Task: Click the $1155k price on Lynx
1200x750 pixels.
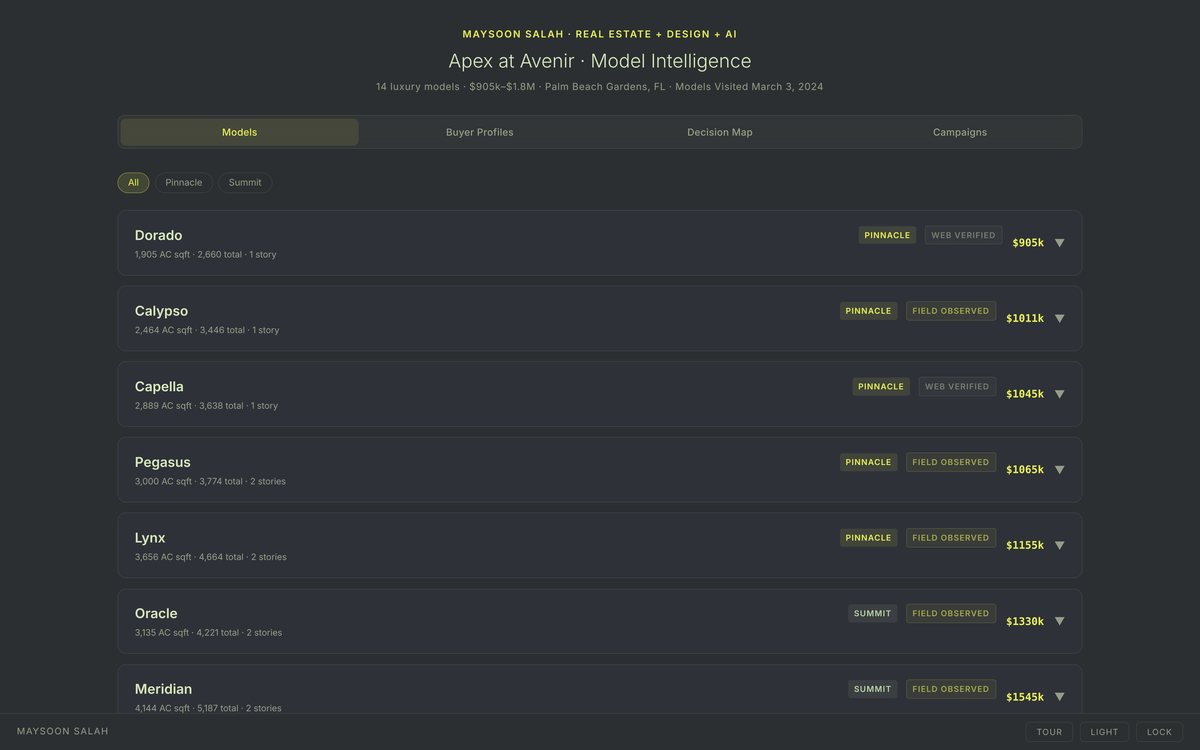Action: coord(1025,546)
